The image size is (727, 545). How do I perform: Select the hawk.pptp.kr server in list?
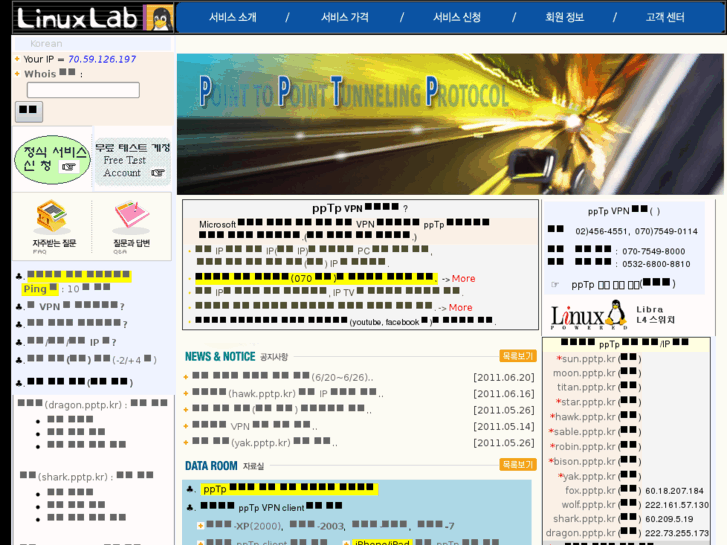click(595, 417)
